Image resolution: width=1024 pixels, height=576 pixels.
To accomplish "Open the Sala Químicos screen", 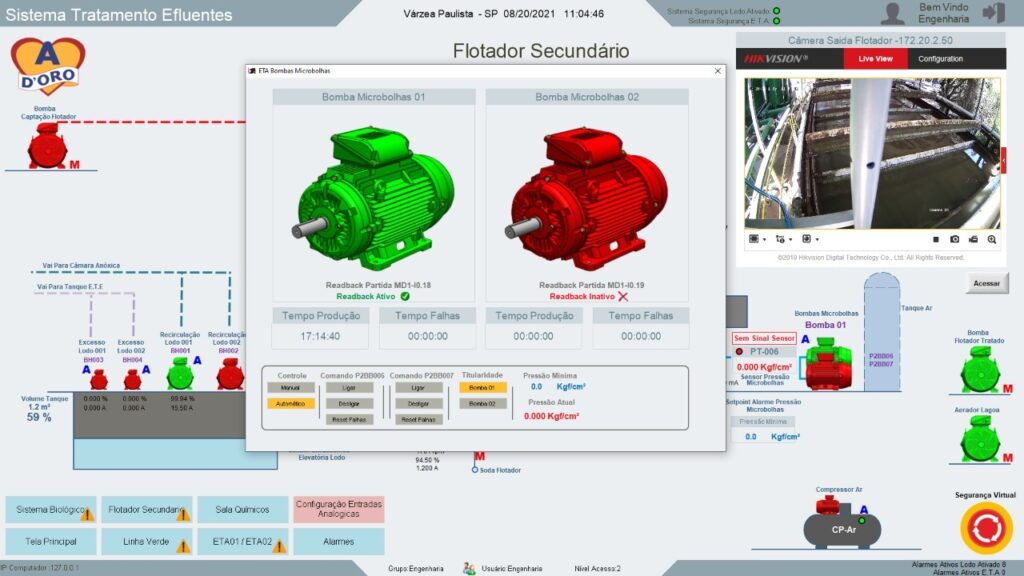I will tap(243, 510).
